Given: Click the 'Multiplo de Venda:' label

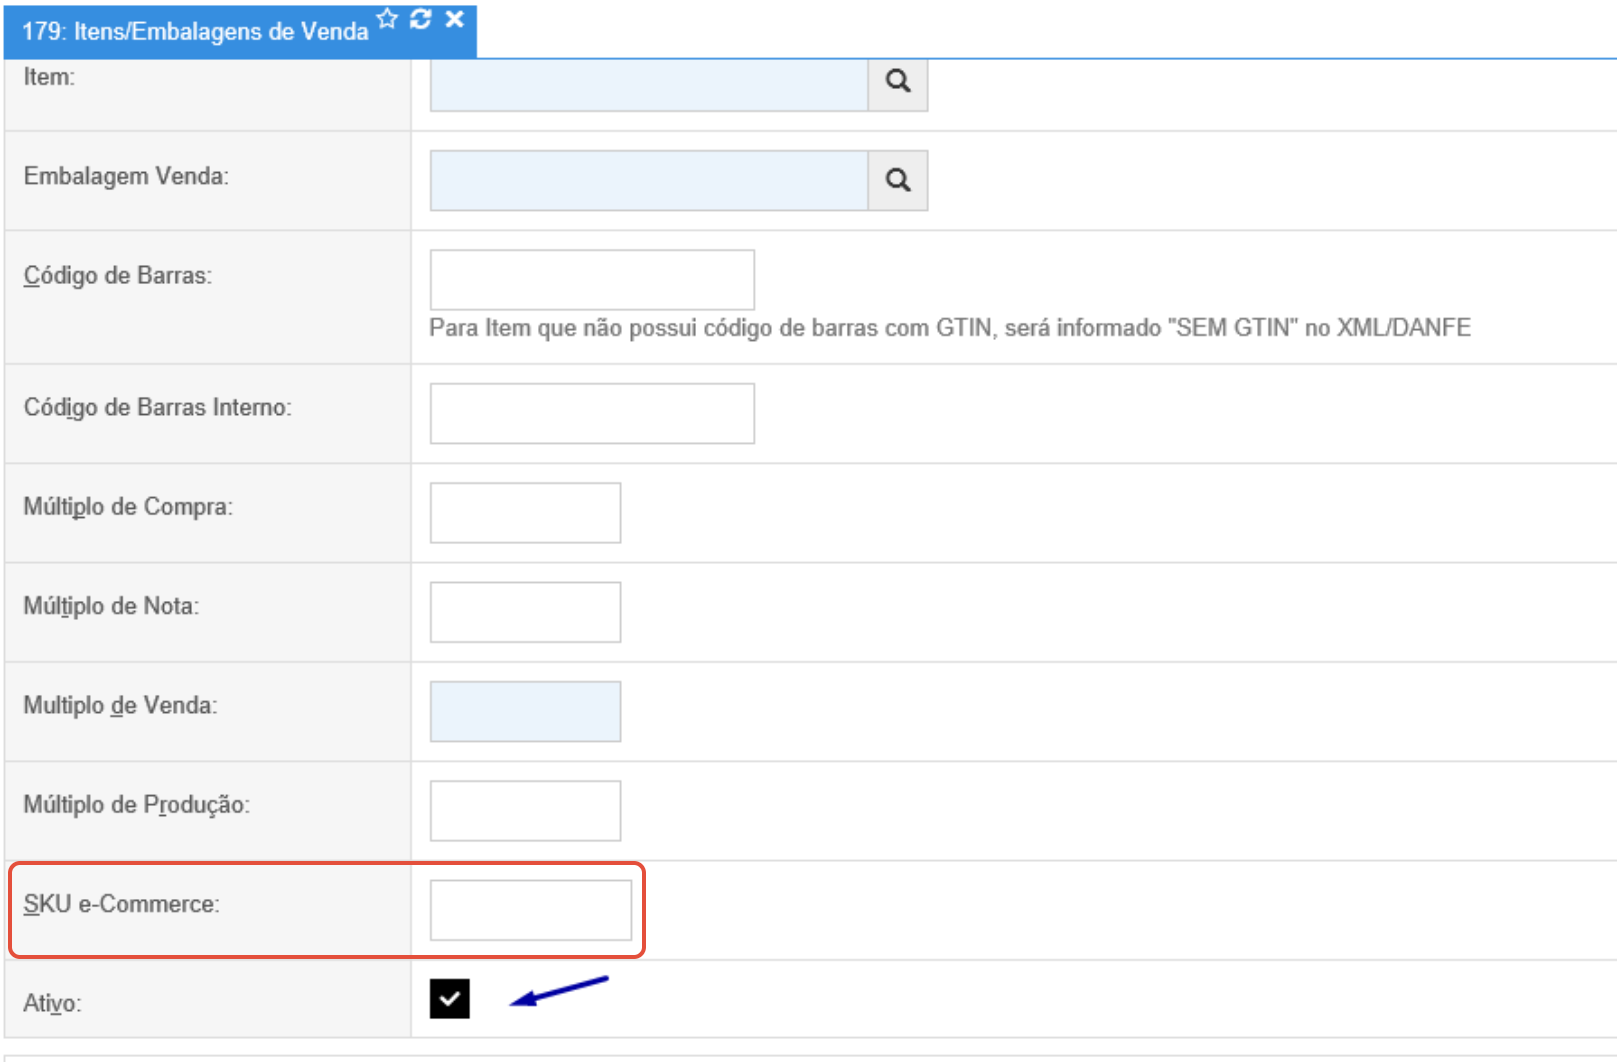Looking at the screenshot, I should click(x=120, y=706).
